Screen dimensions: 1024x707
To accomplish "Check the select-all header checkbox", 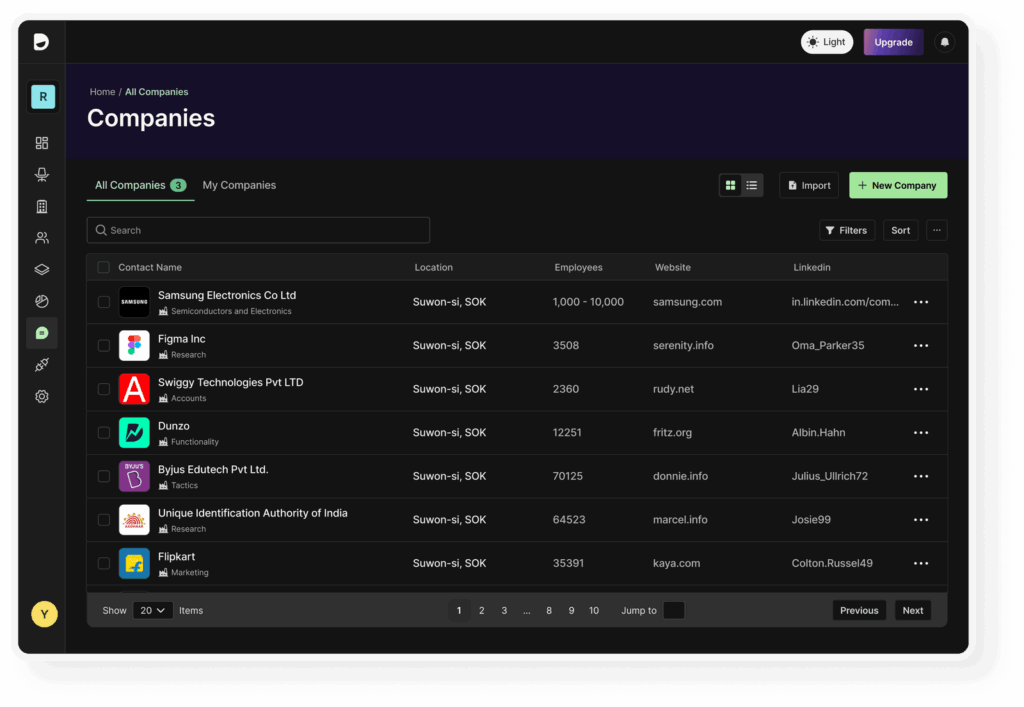I will pos(103,267).
